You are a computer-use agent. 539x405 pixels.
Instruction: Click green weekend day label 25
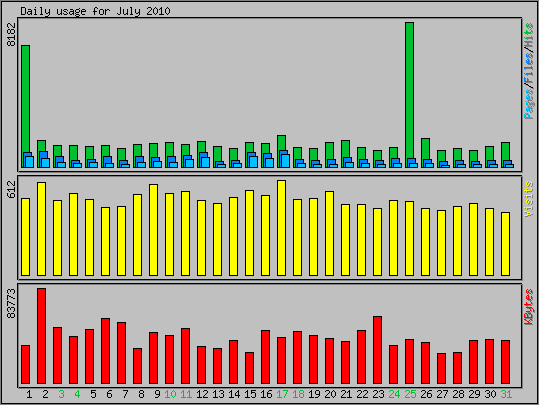click(x=410, y=394)
